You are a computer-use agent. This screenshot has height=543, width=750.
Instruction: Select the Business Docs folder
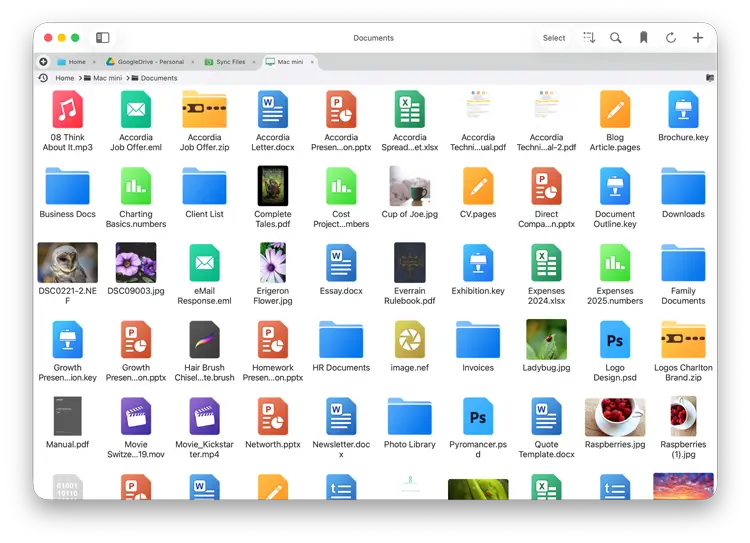(x=68, y=186)
